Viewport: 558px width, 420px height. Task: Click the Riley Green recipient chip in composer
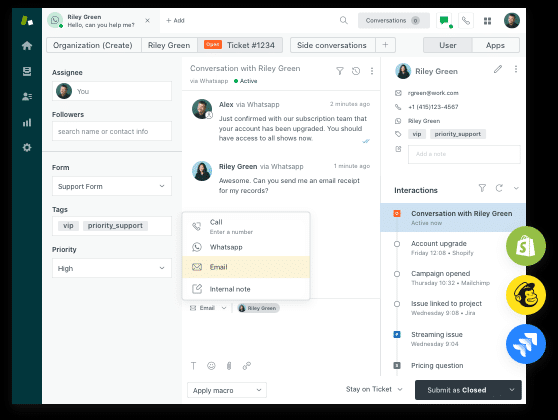coord(258,308)
